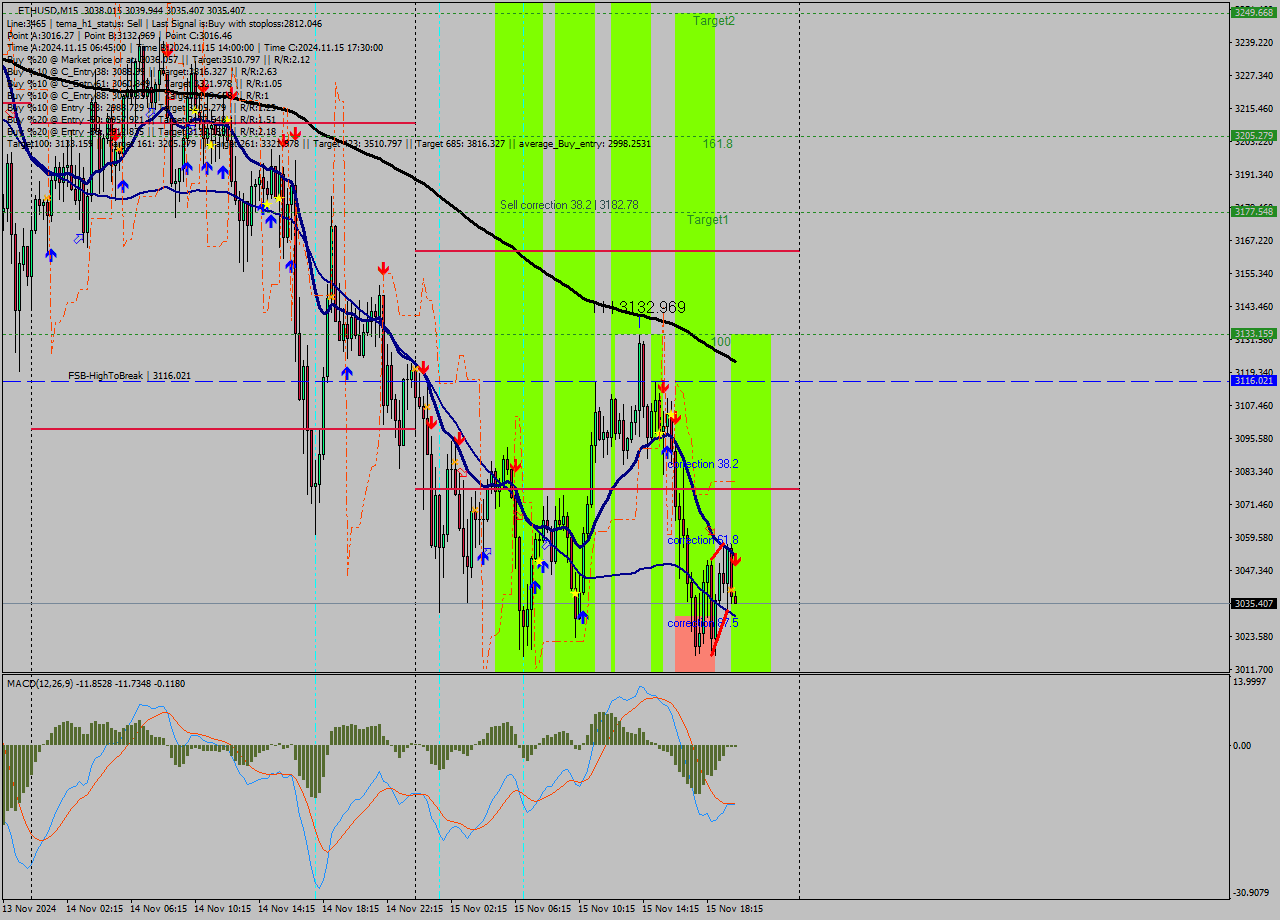Click the Sell correction 38.2 | 3182.78 label
The image size is (1280, 920).
pos(569,204)
